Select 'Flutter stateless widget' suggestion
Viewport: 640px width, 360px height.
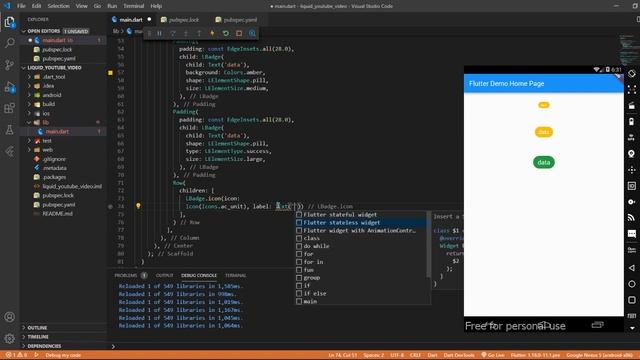tap(361, 222)
